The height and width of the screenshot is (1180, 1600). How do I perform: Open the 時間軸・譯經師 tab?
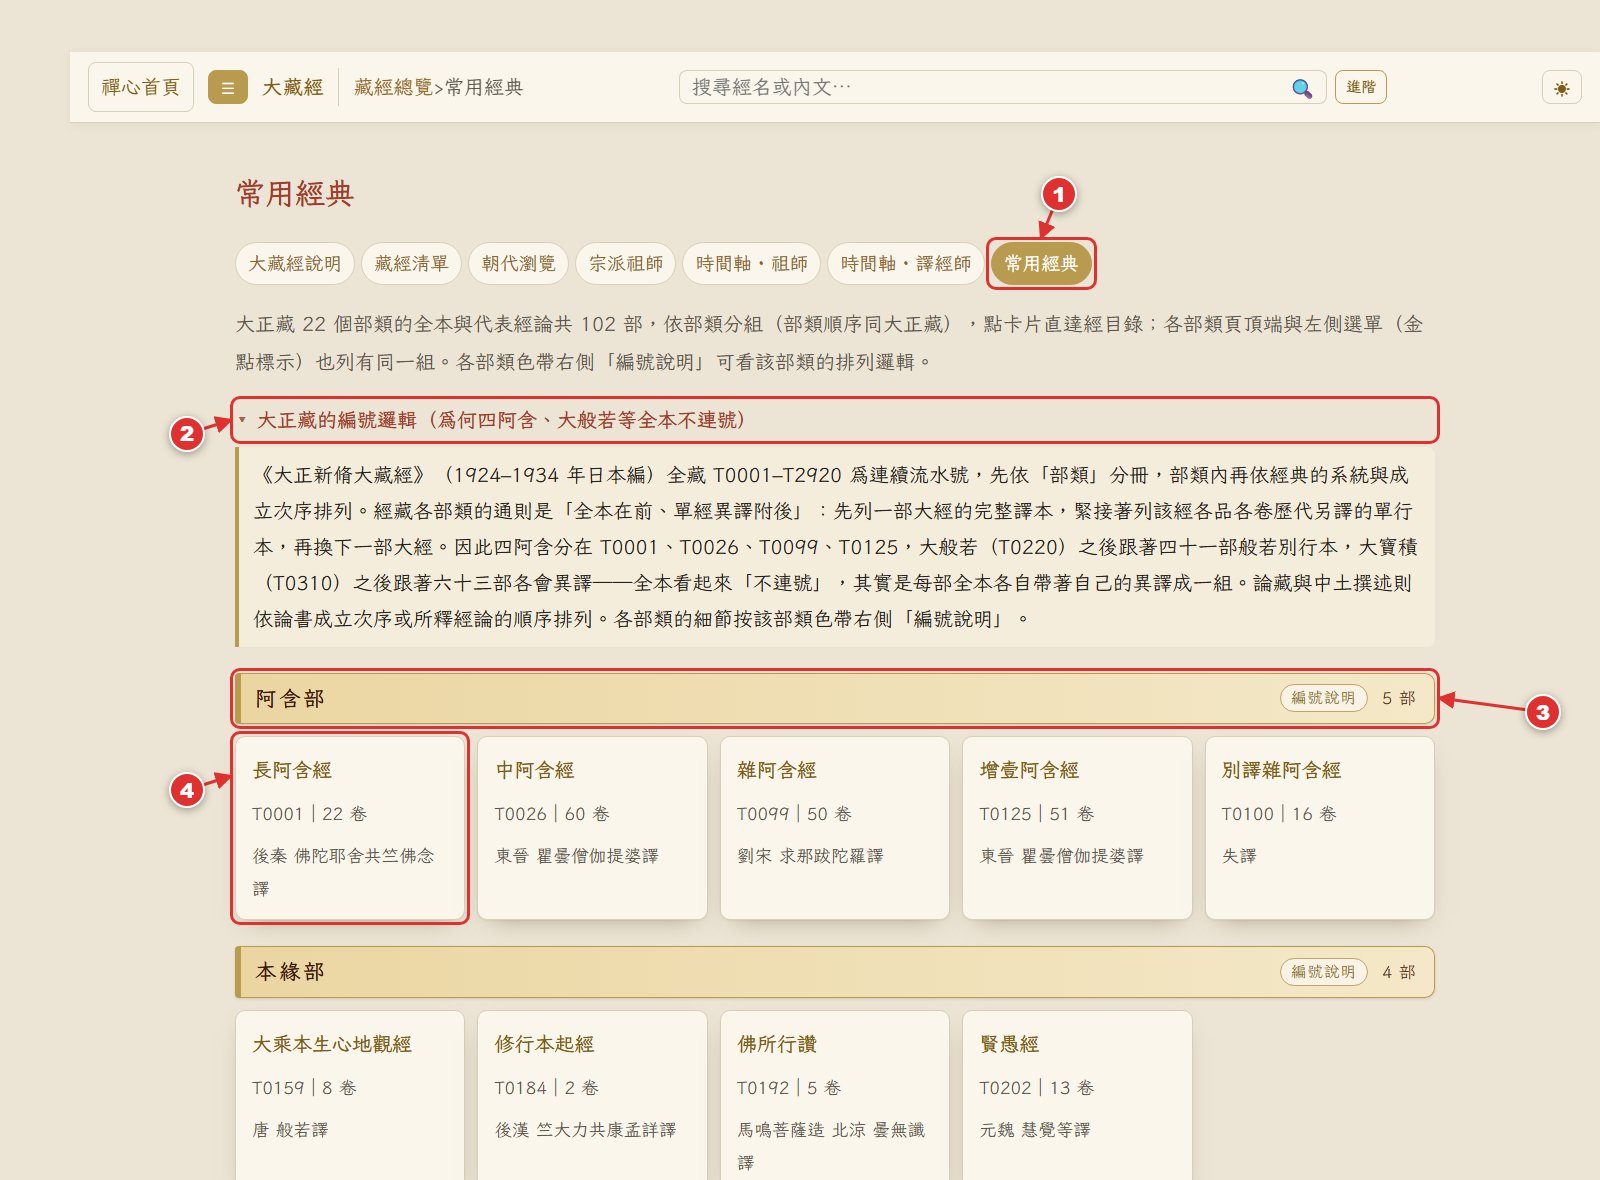coord(906,263)
